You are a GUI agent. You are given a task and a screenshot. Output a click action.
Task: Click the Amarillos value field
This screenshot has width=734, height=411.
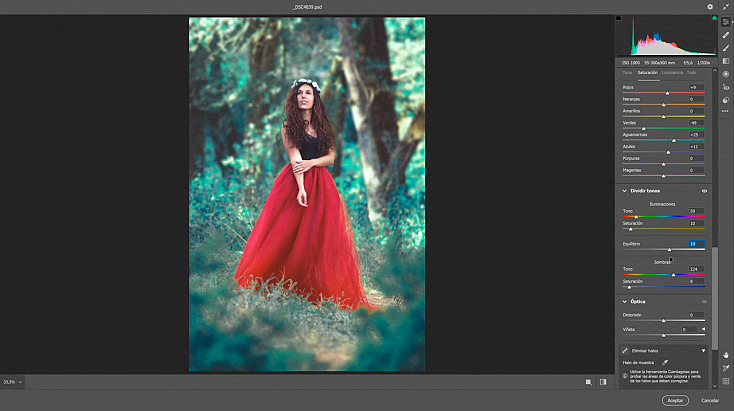pos(696,111)
